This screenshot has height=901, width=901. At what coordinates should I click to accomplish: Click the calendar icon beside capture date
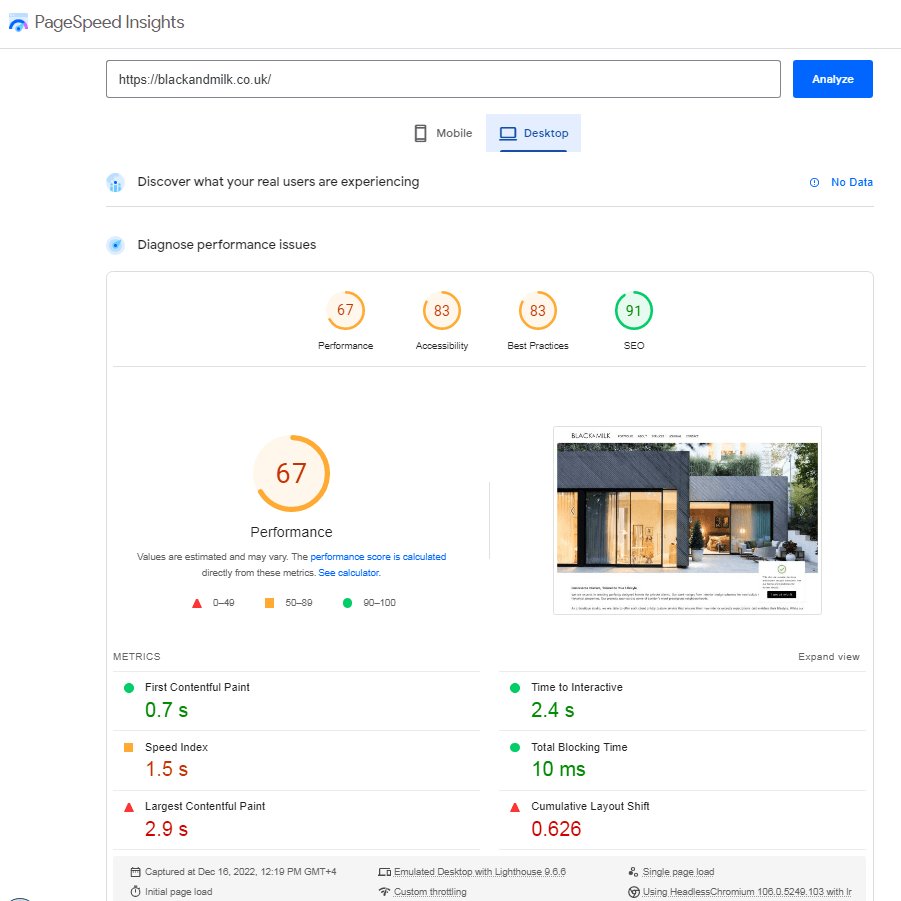(135, 872)
